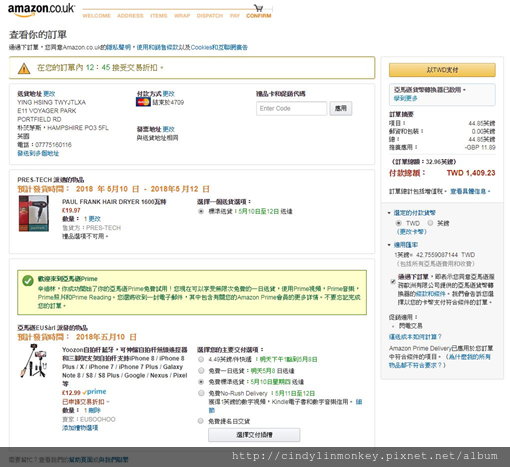Change the delivery address link
This screenshot has width=510, height=467.
click(x=49, y=94)
